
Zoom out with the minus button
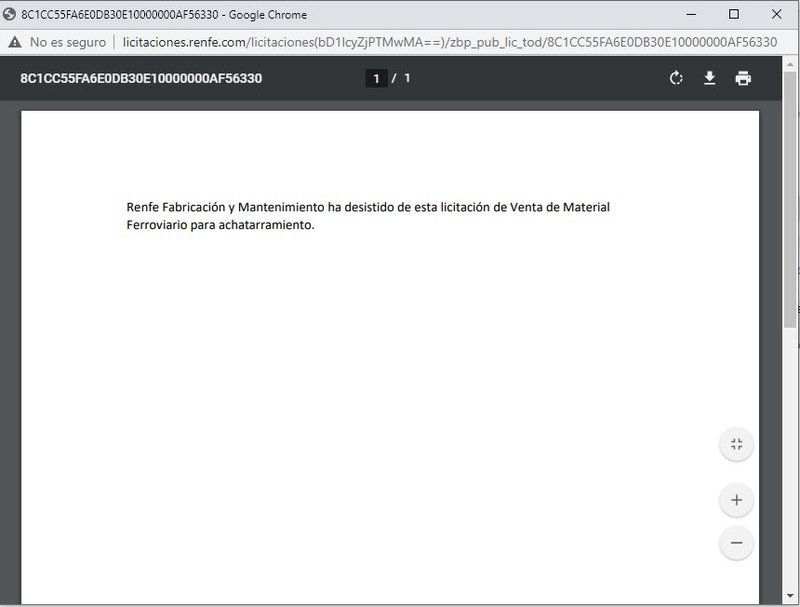(x=736, y=543)
